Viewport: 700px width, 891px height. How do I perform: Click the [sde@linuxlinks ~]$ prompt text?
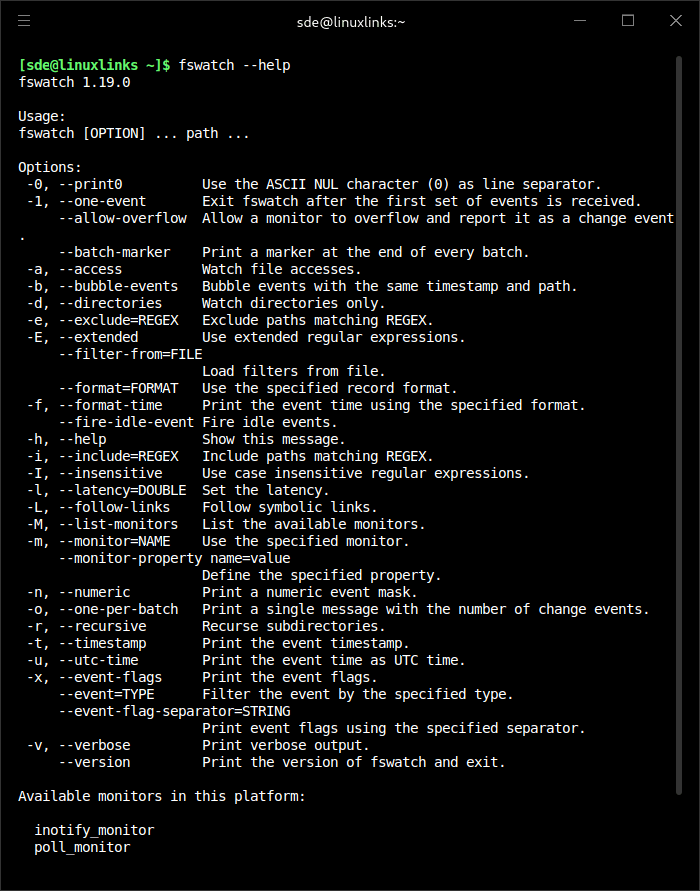click(94, 65)
